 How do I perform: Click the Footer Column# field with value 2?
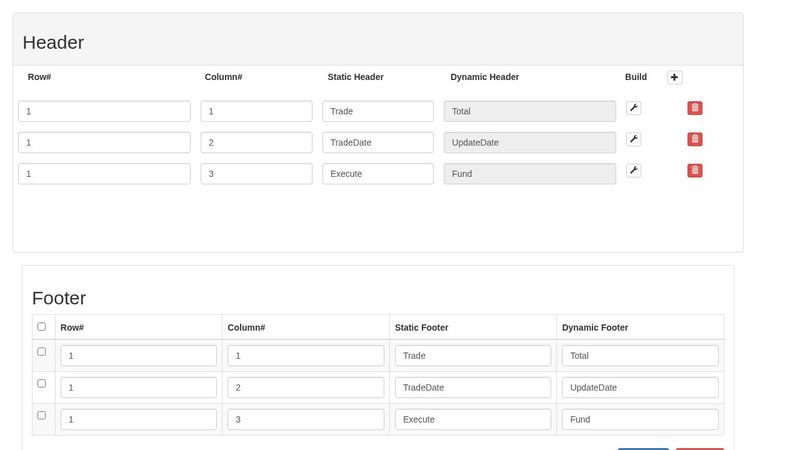pos(306,387)
